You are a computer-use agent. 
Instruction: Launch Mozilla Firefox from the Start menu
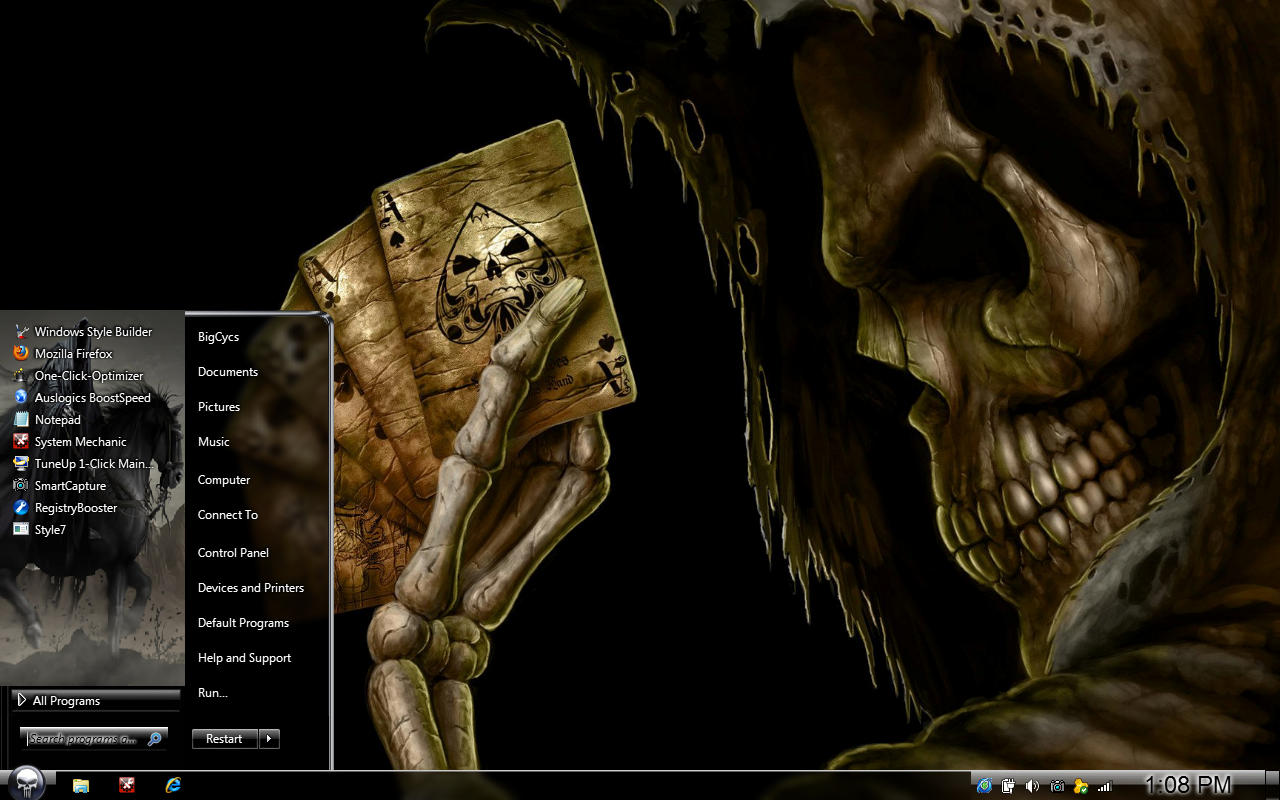point(73,353)
